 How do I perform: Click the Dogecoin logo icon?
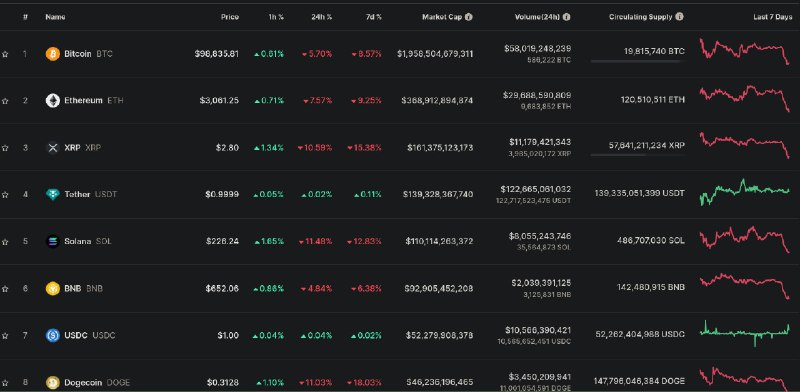point(53,382)
